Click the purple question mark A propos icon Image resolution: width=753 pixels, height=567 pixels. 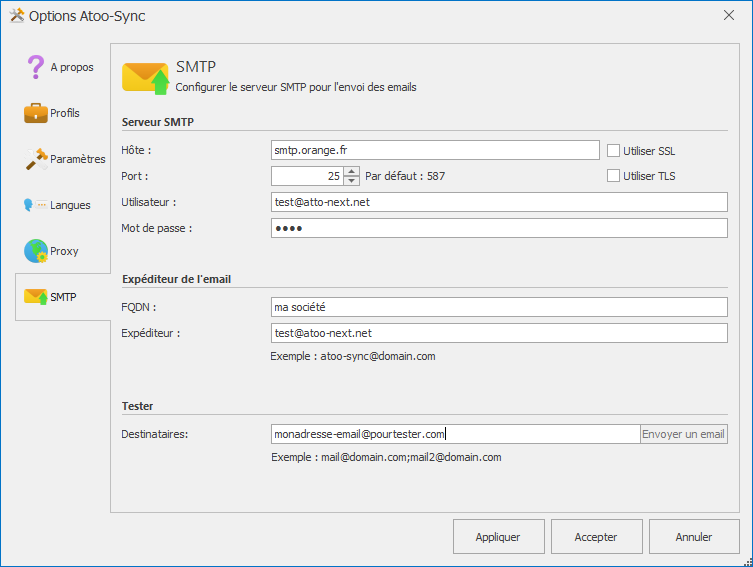(x=36, y=67)
